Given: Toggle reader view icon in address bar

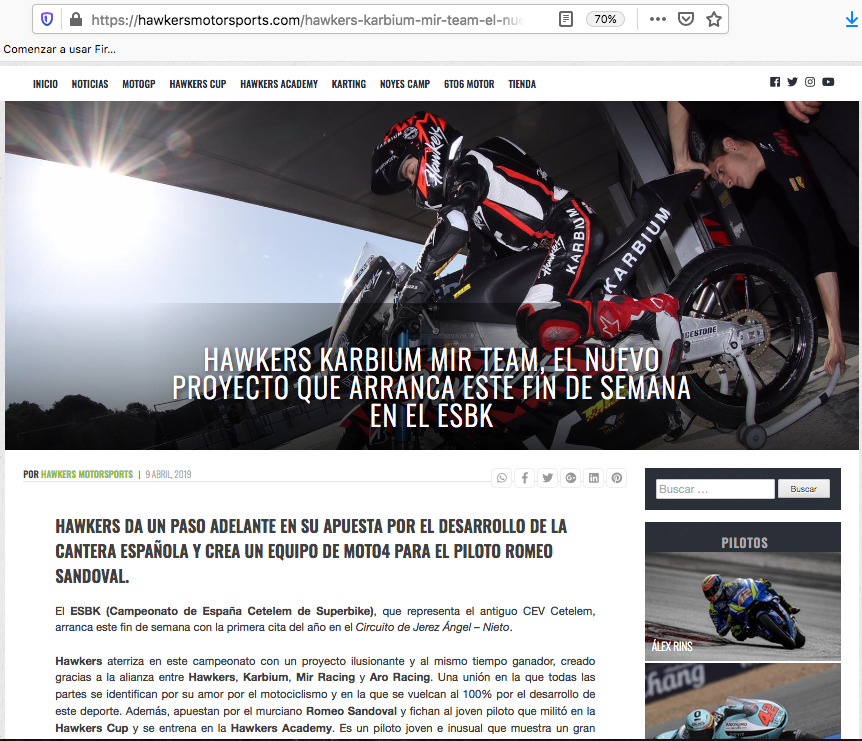Looking at the screenshot, I should pyautogui.click(x=565, y=19).
